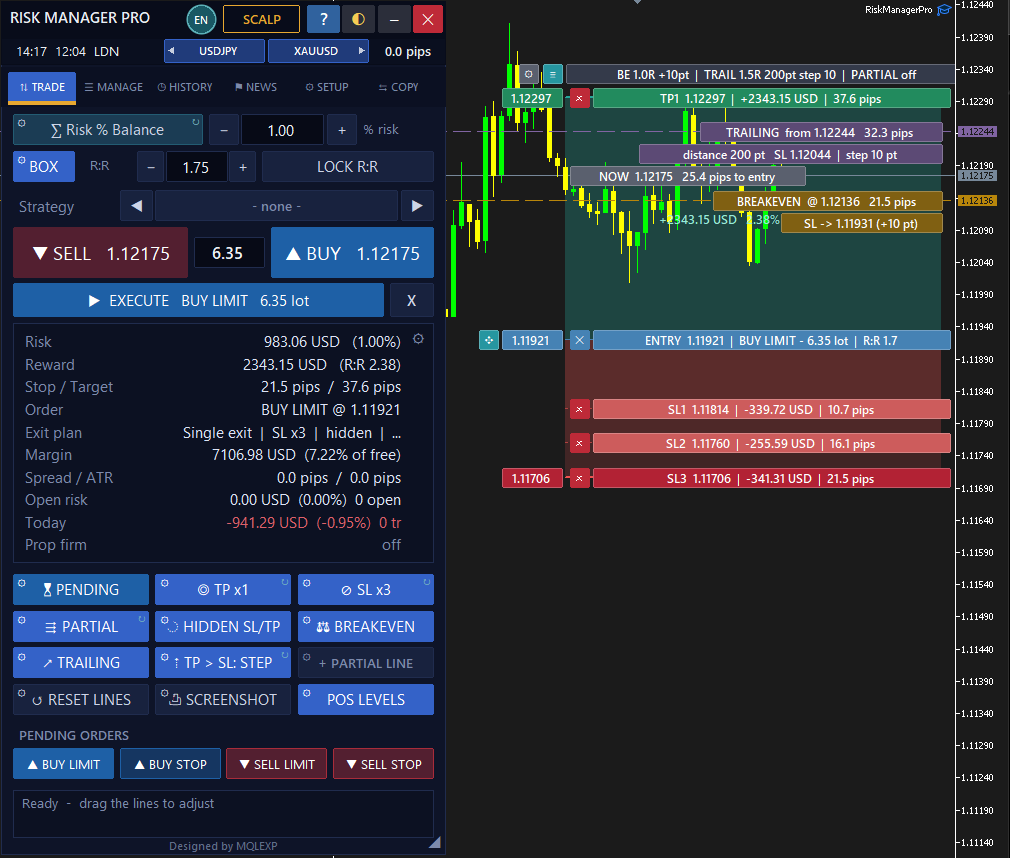The image size is (1010, 858).
Task: Open the NEWS tab
Action: (x=256, y=87)
